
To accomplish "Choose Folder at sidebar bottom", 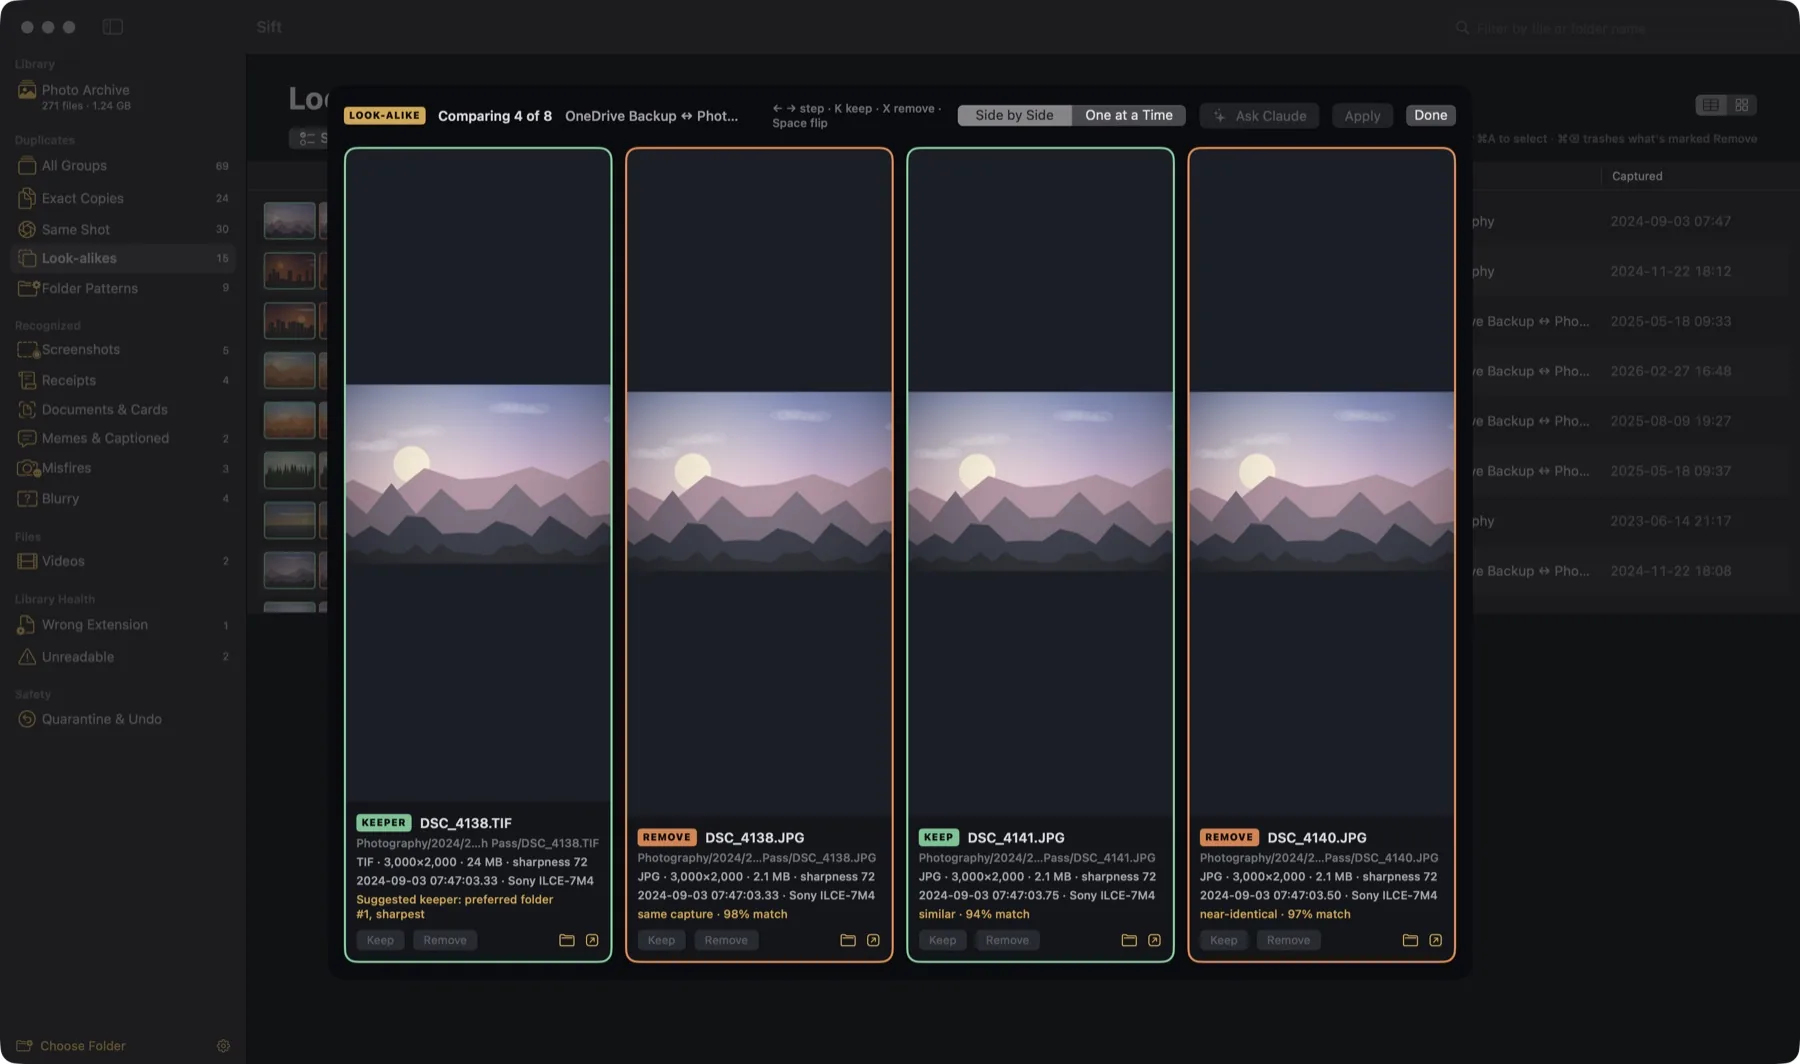I will click(71, 1046).
